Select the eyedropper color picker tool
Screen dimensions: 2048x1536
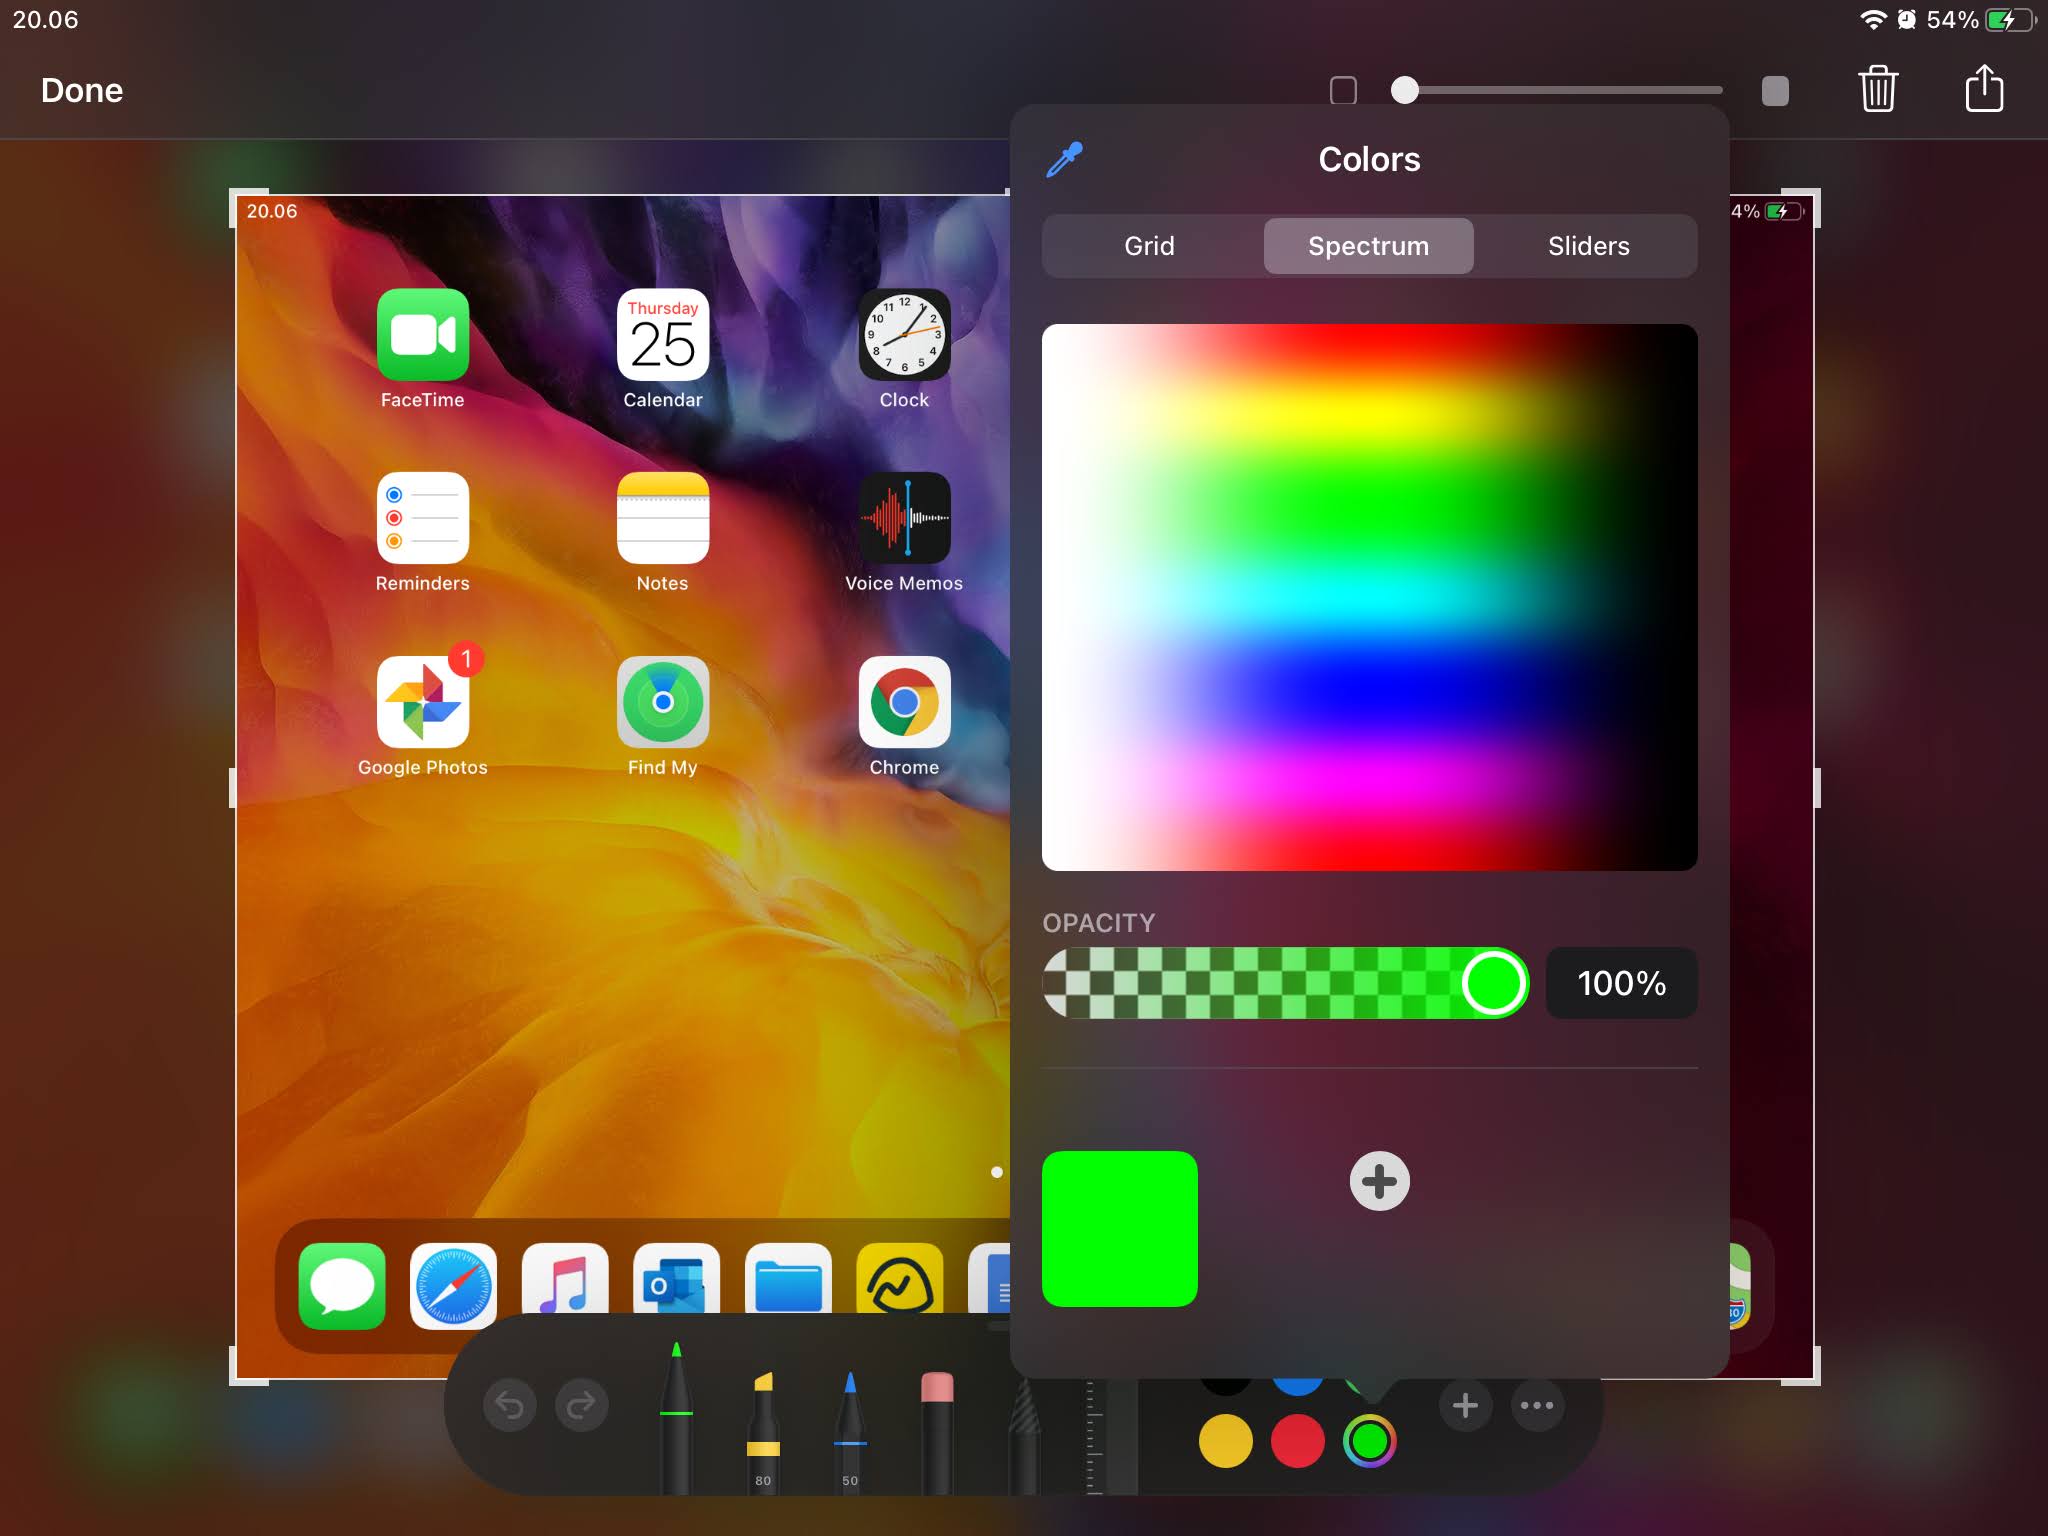tap(1064, 160)
